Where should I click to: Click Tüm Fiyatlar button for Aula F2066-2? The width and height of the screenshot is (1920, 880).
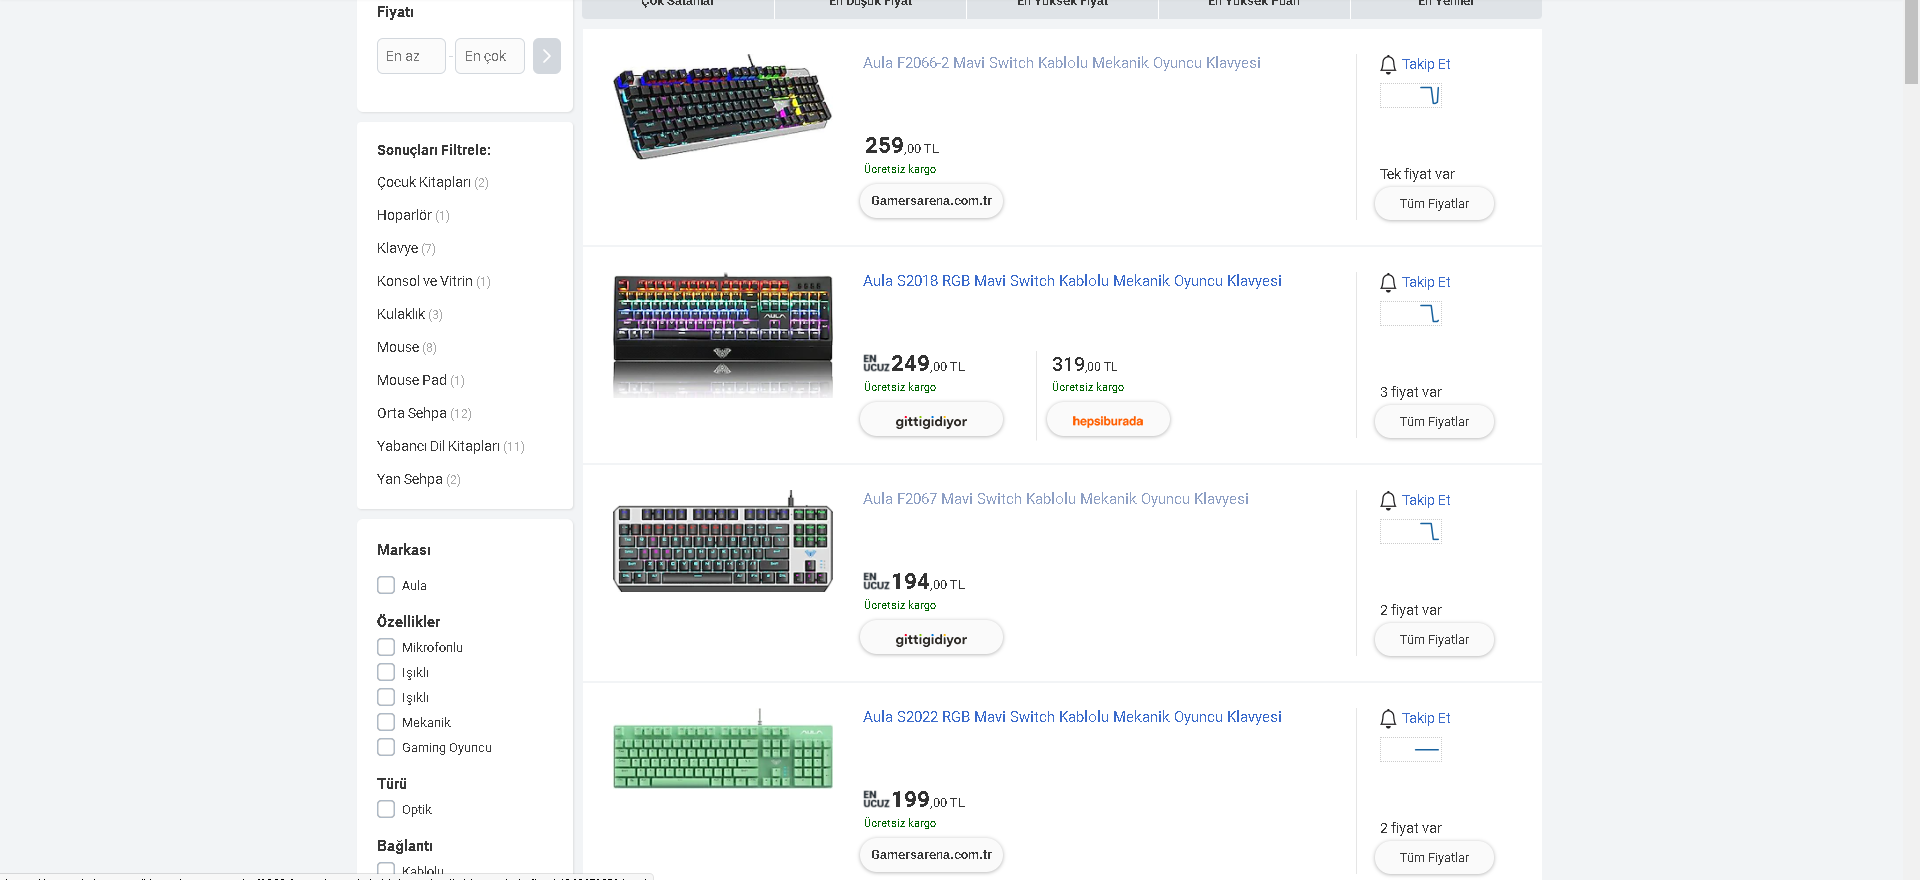pyautogui.click(x=1434, y=204)
